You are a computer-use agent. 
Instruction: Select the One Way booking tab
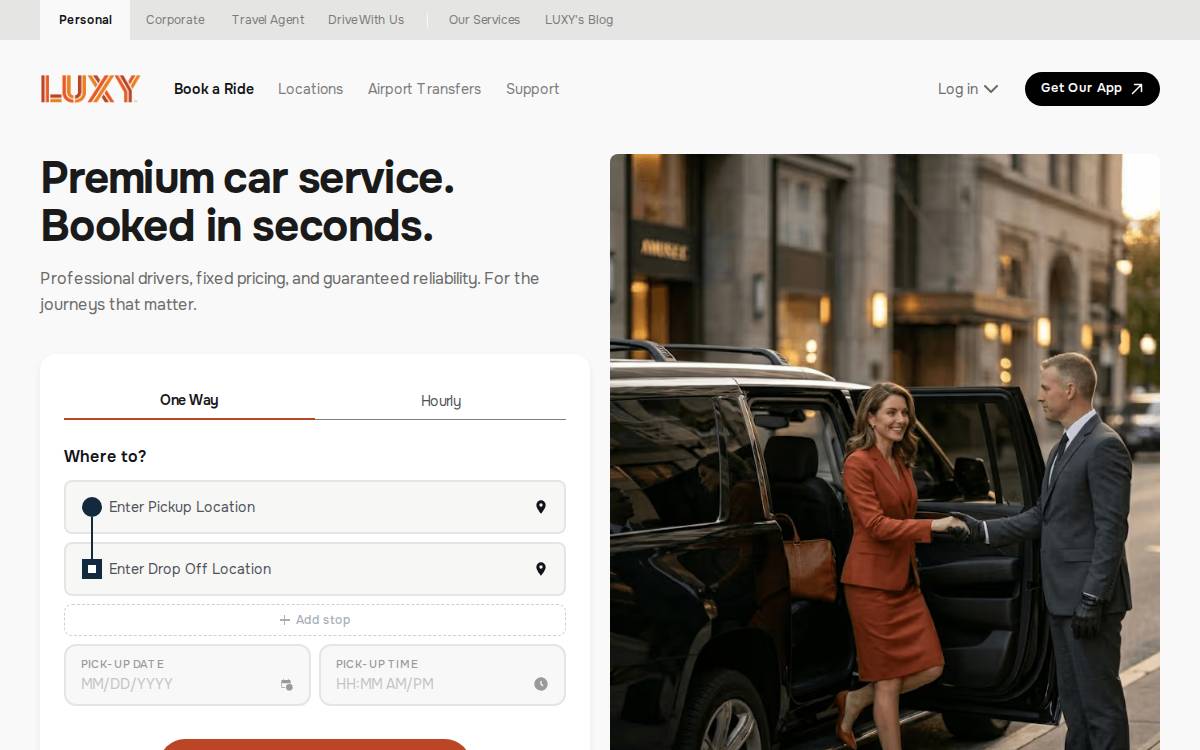pyautogui.click(x=189, y=400)
